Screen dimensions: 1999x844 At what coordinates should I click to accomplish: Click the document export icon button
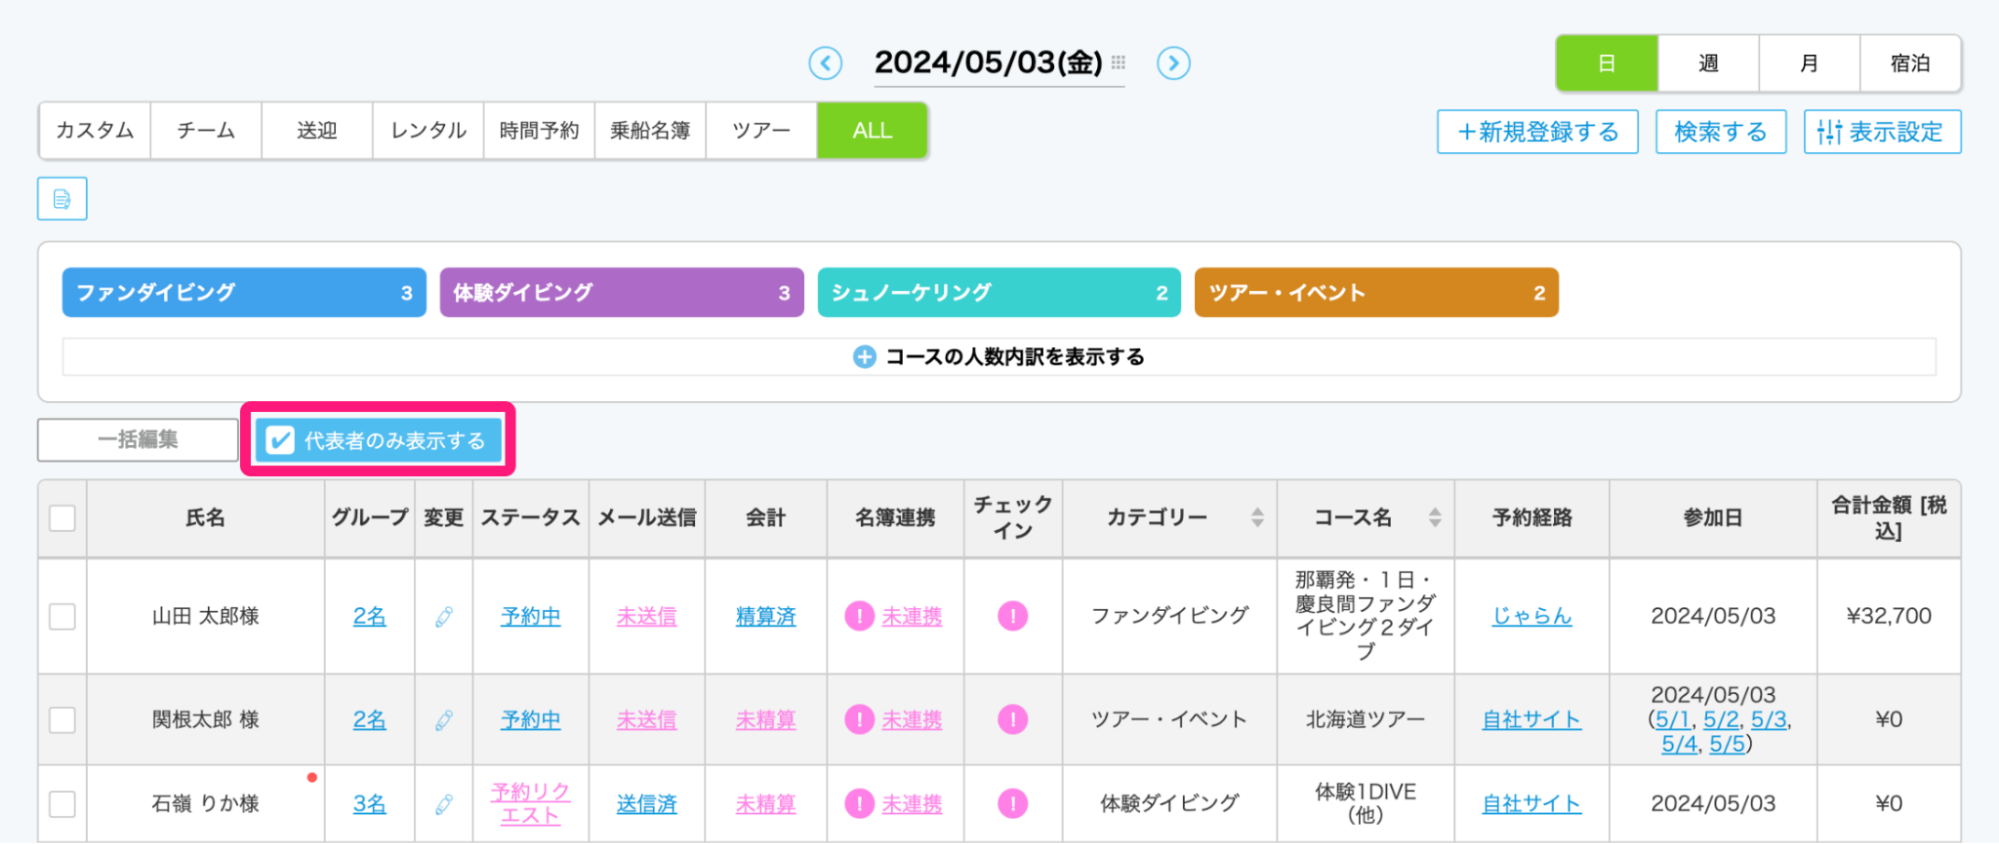pos(62,199)
